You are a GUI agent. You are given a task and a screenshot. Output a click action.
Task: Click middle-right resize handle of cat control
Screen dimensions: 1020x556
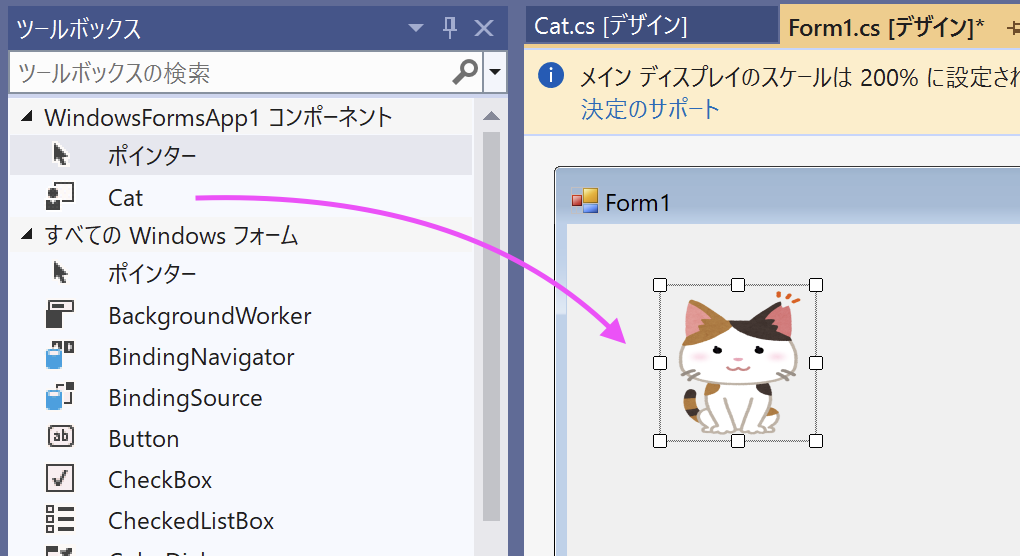point(816,363)
